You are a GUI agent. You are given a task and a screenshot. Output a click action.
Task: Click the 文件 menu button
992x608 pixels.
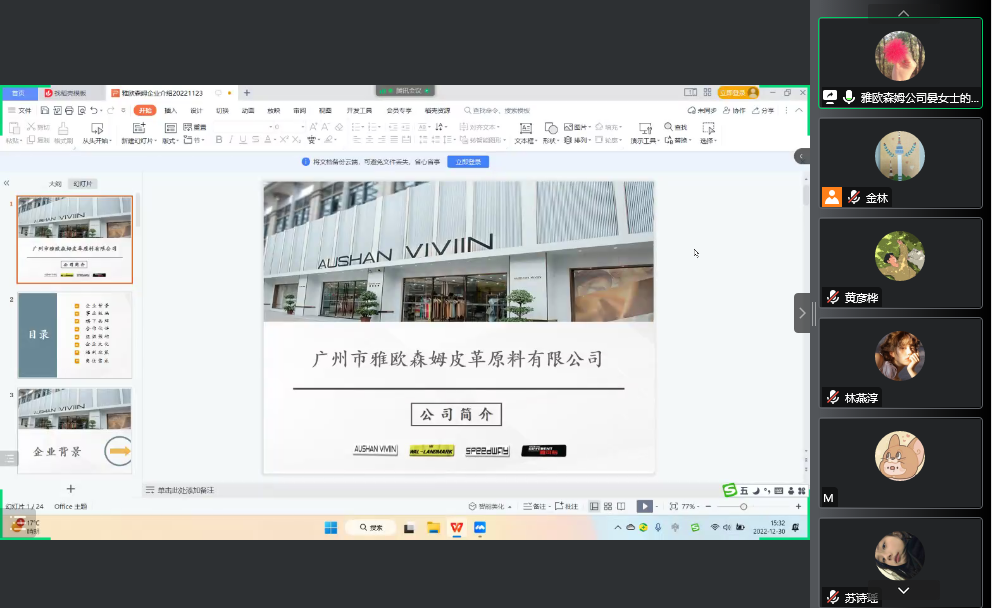[24, 109]
